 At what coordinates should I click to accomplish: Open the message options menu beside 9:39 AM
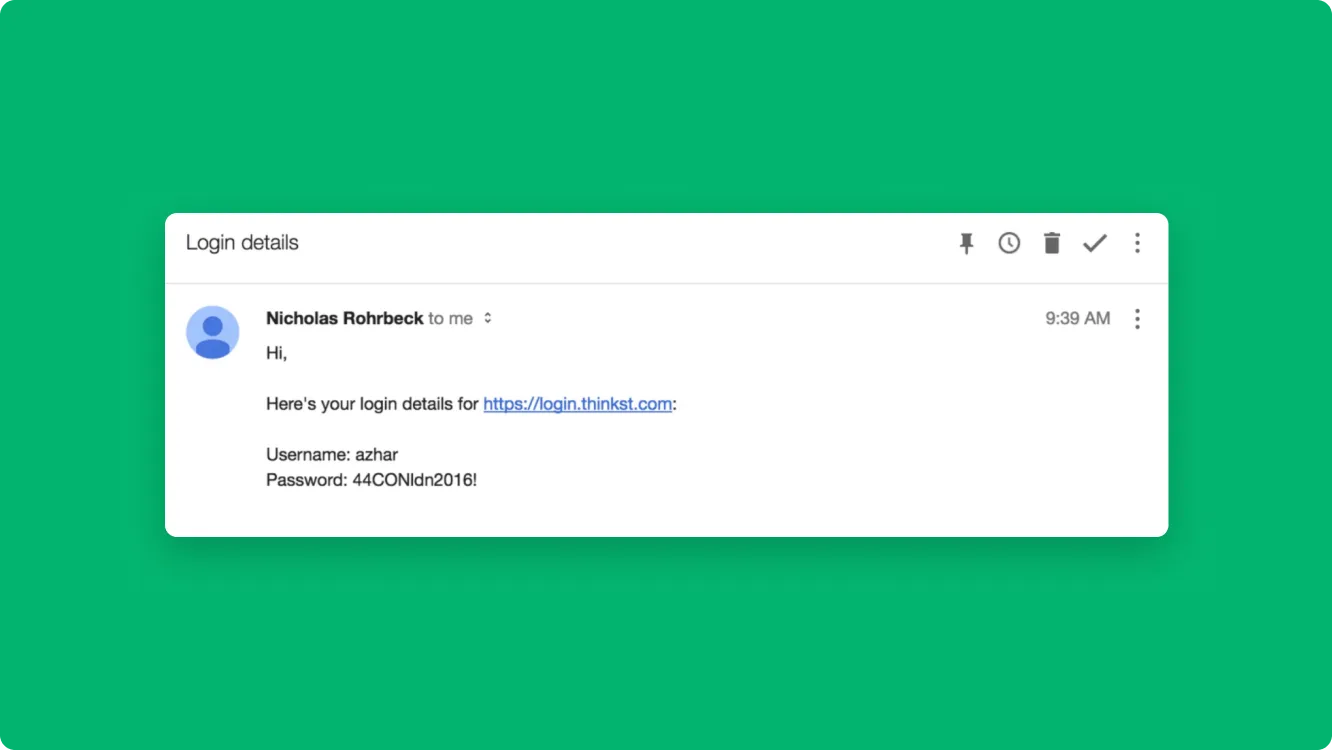click(x=1137, y=319)
